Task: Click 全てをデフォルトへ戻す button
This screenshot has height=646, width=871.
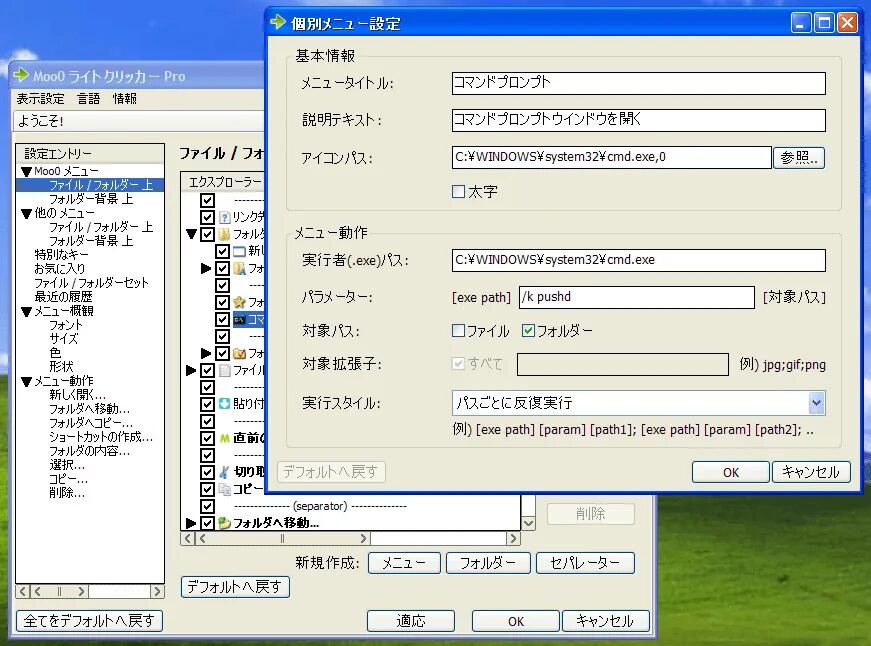Action: point(89,620)
